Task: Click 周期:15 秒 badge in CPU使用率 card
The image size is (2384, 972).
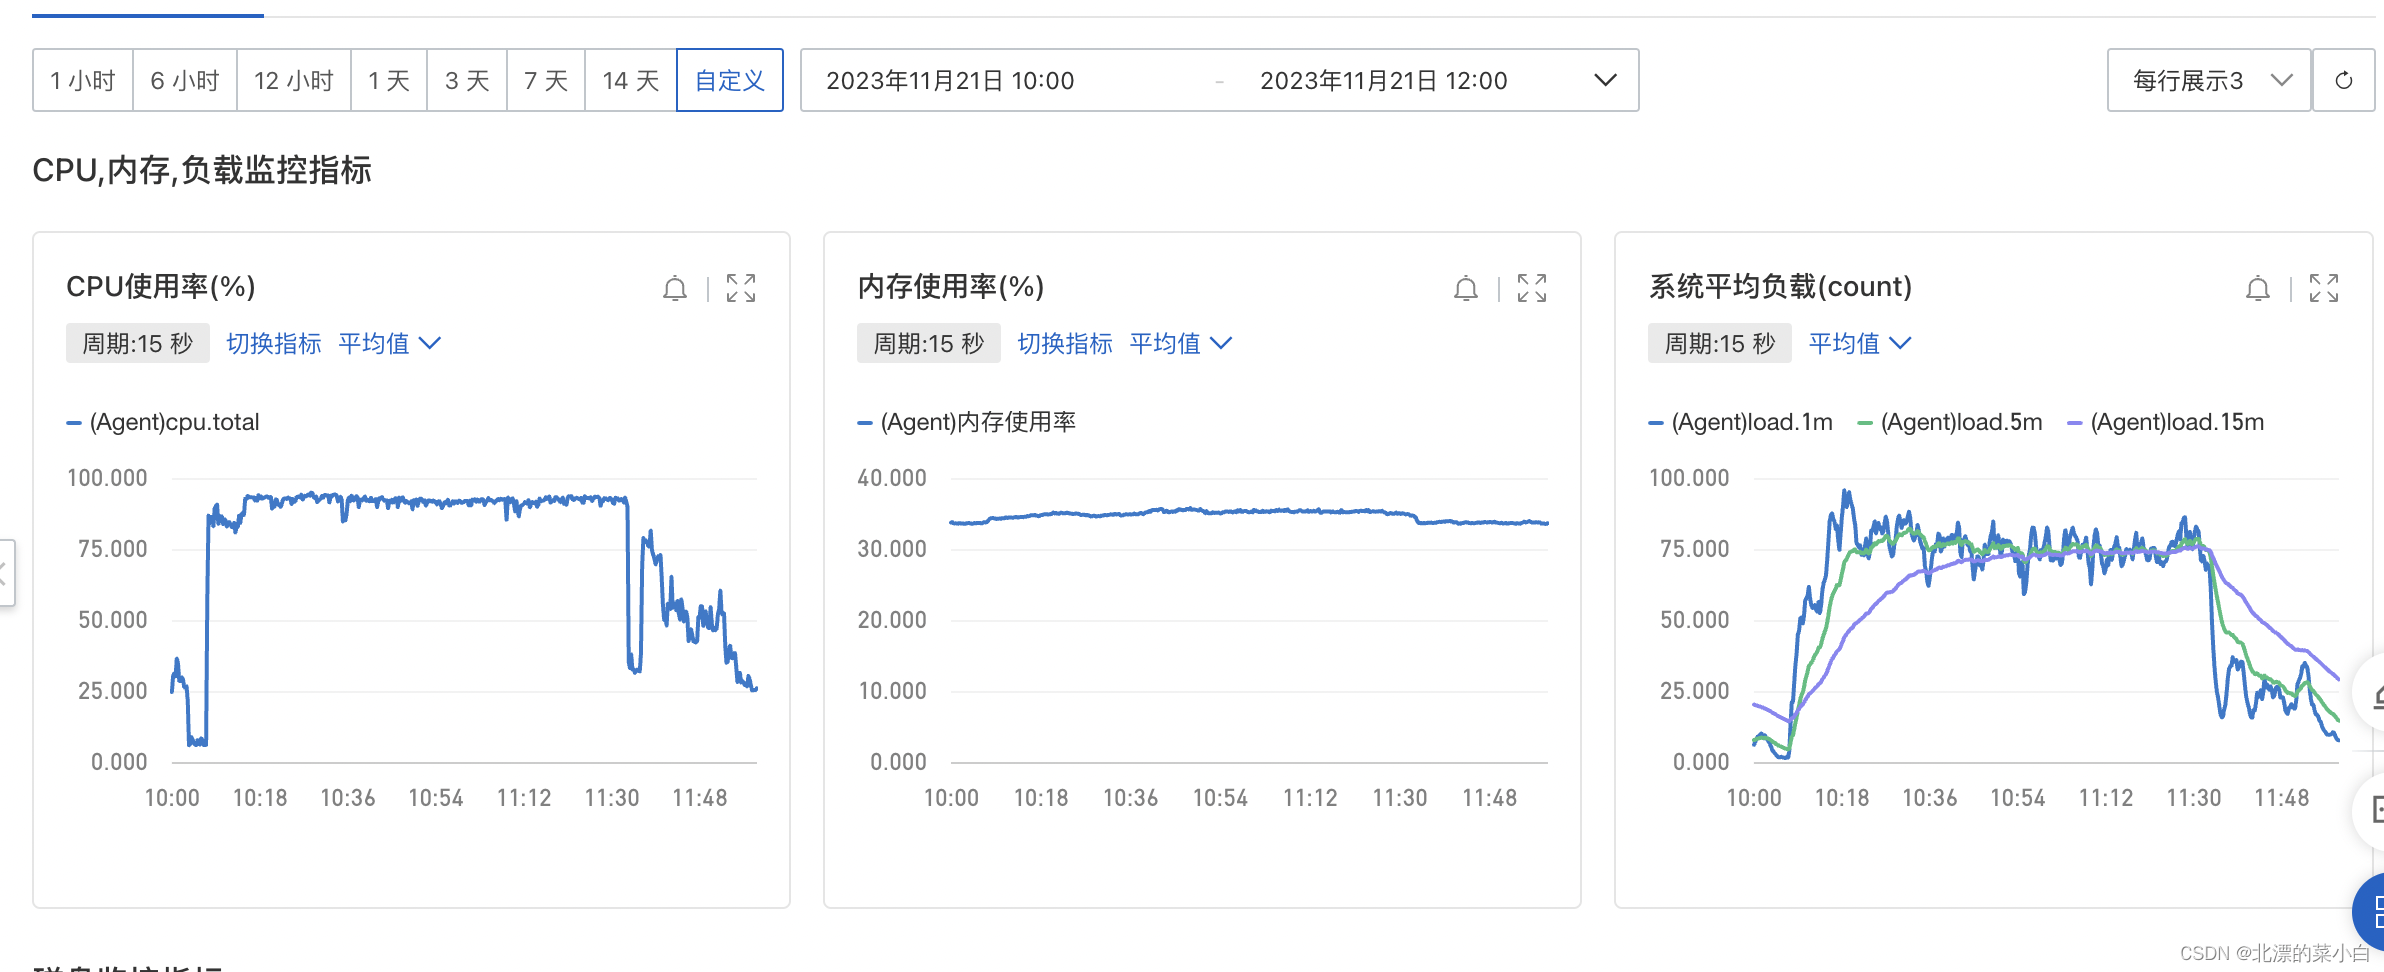Action: (x=138, y=343)
